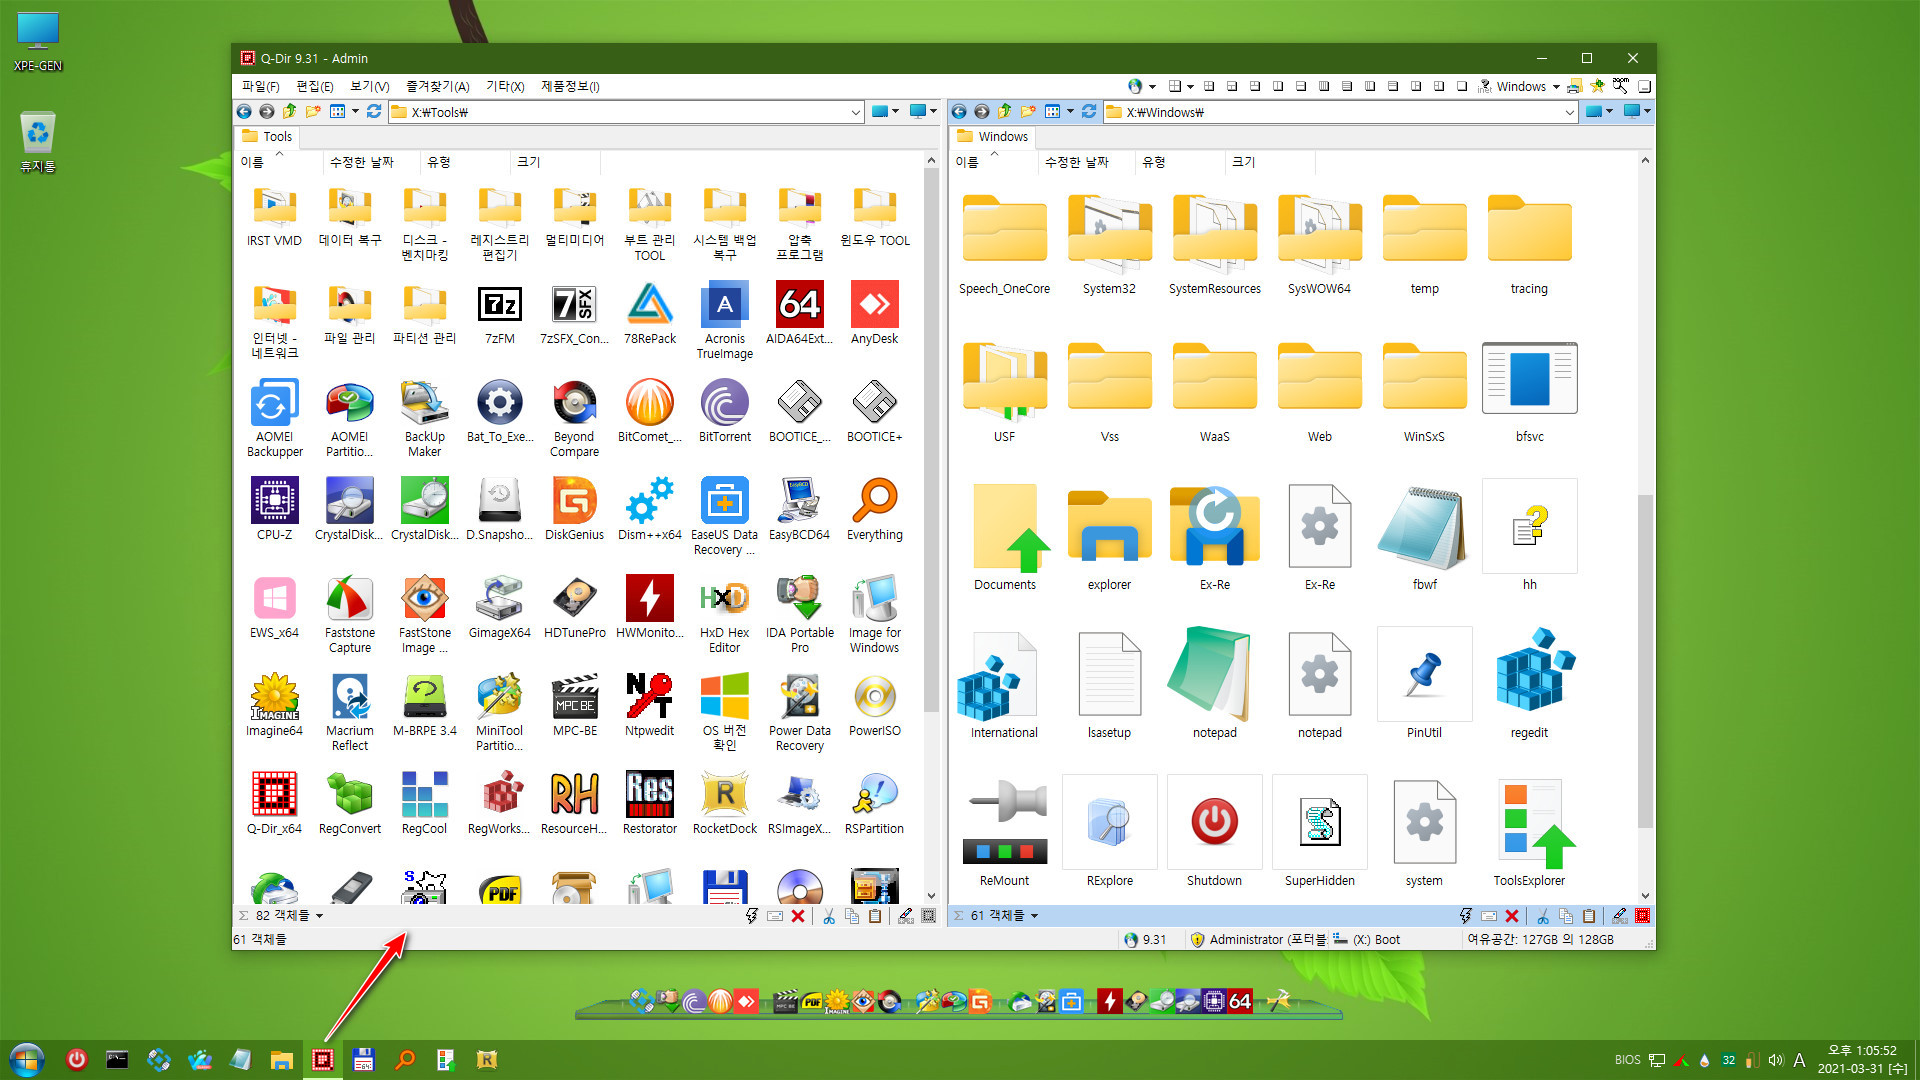The width and height of the screenshot is (1920, 1080).
Task: Expand X:\Windows address bar dropdown
Action: [x=1570, y=112]
